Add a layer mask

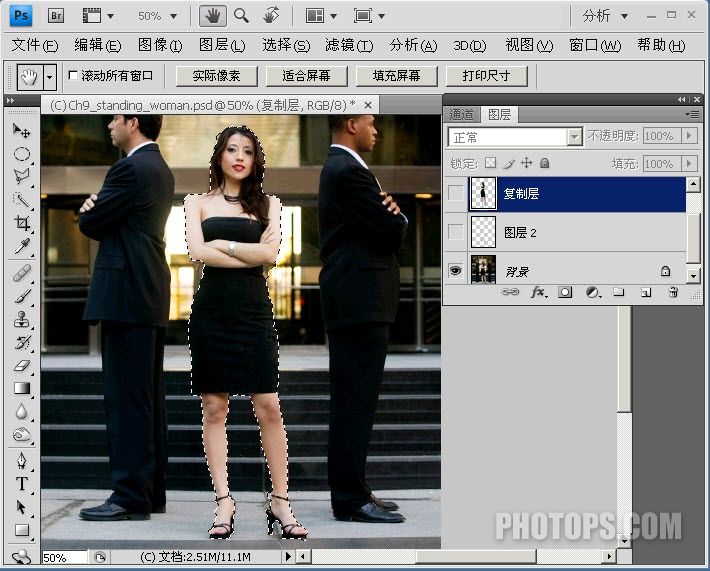pyautogui.click(x=565, y=292)
